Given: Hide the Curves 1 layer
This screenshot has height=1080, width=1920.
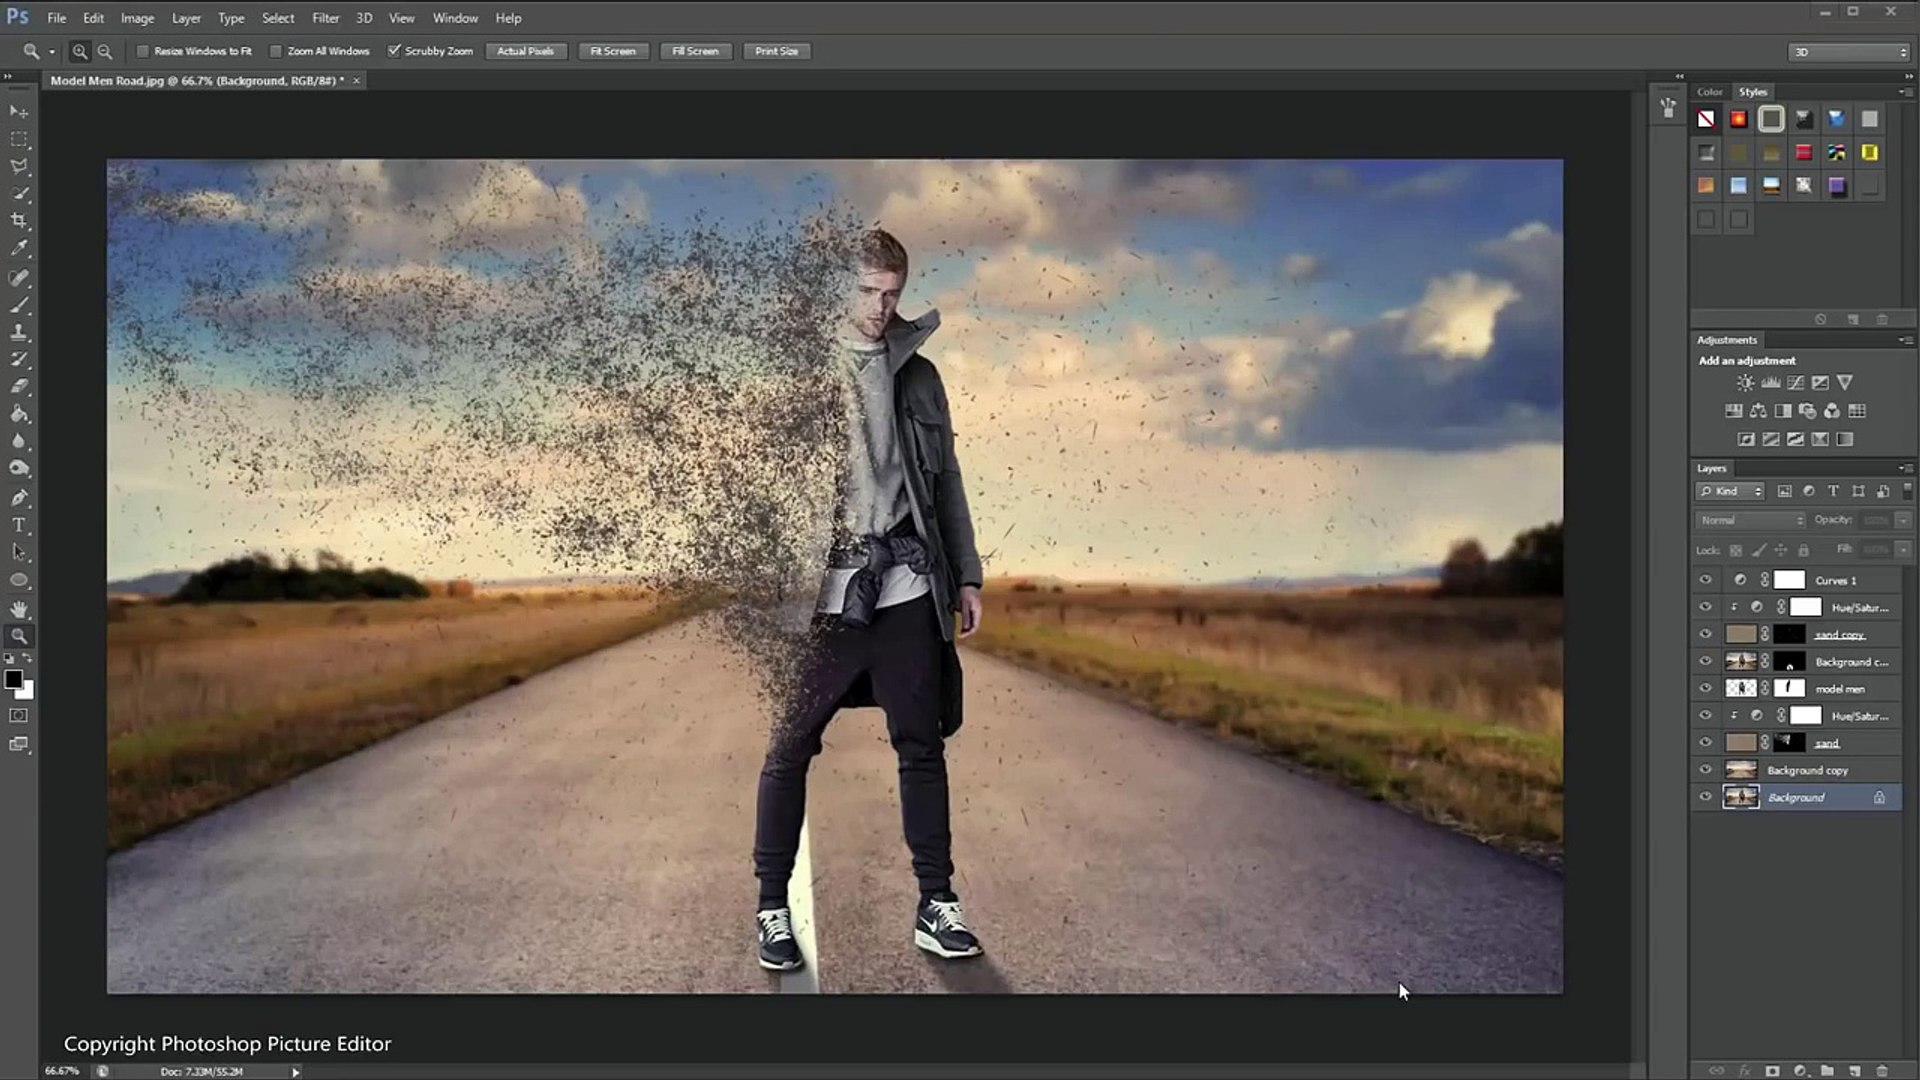Looking at the screenshot, I should point(1705,580).
